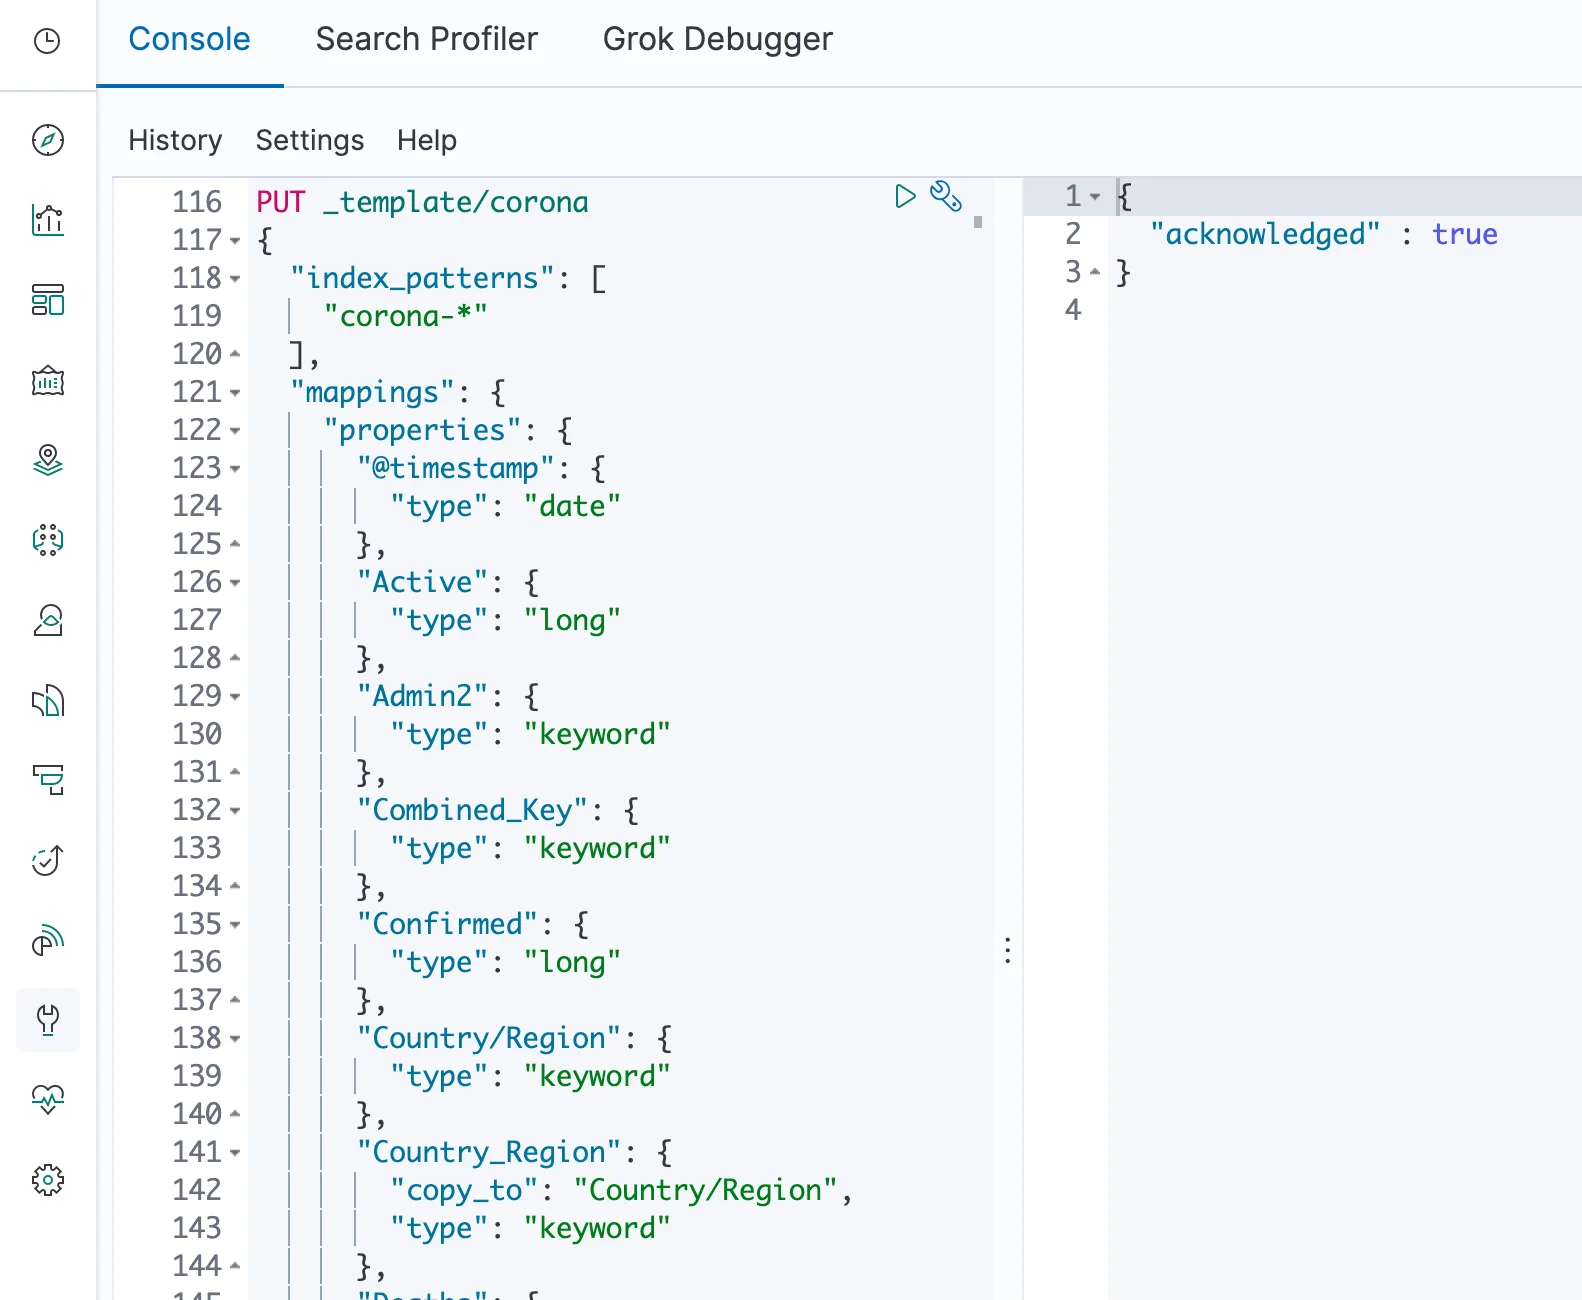Collapse the "index_patterns" array fold arrow
Image resolution: width=1582 pixels, height=1300 pixels.
point(235,279)
